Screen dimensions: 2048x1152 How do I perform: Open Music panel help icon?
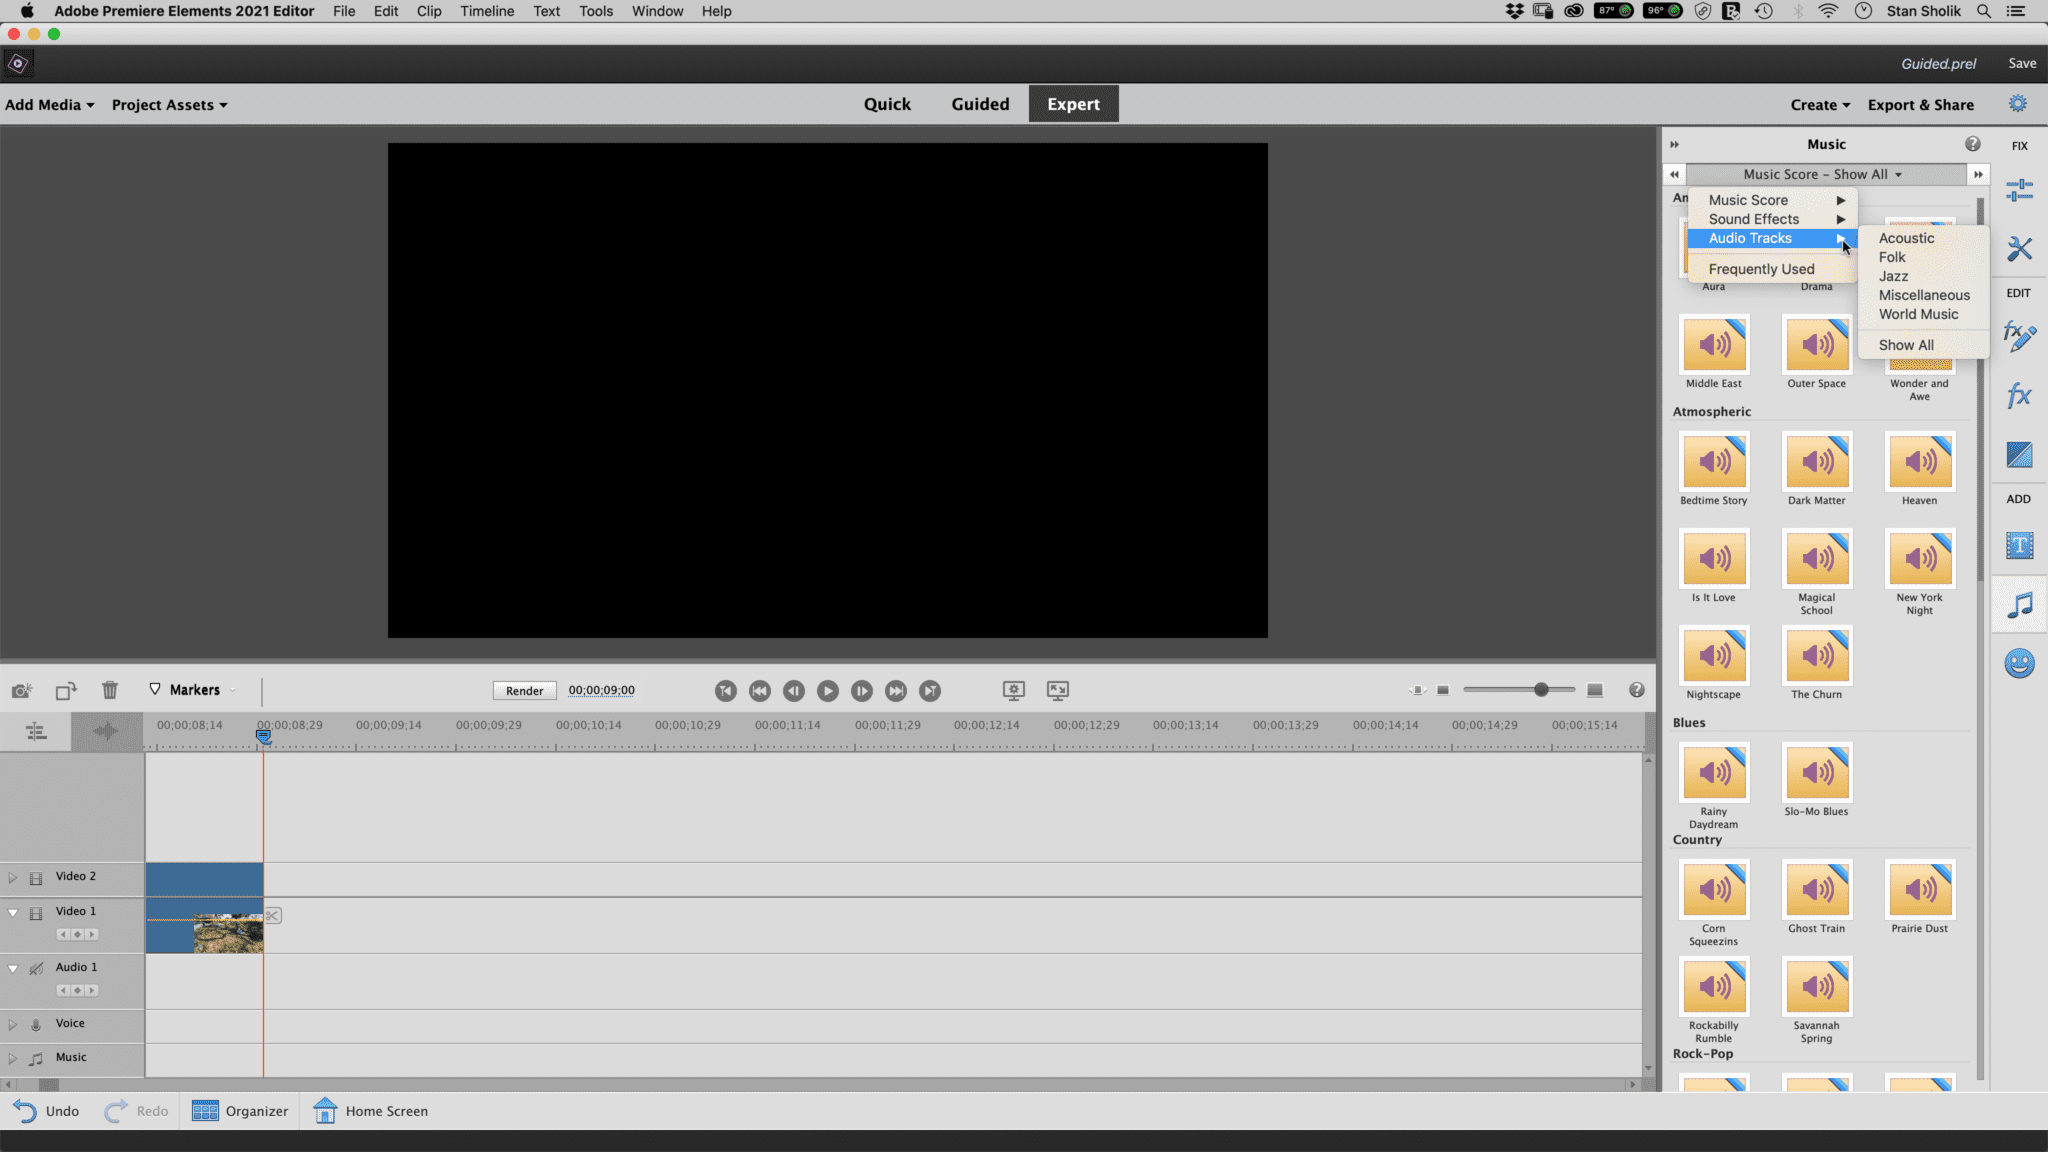[x=1972, y=144]
